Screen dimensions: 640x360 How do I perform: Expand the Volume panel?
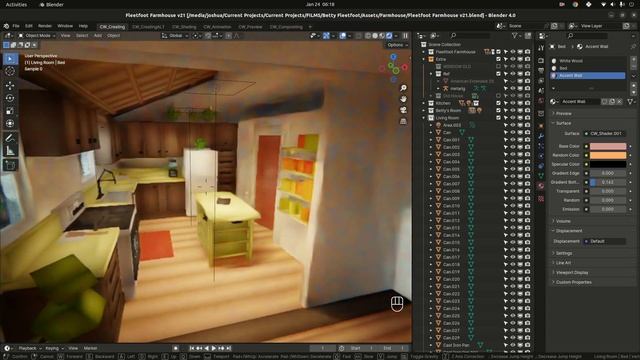[x=563, y=221]
